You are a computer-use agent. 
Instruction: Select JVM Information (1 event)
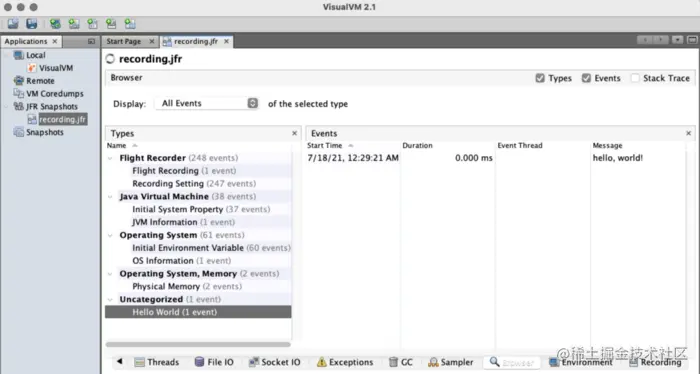pyautogui.click(x=198, y=222)
